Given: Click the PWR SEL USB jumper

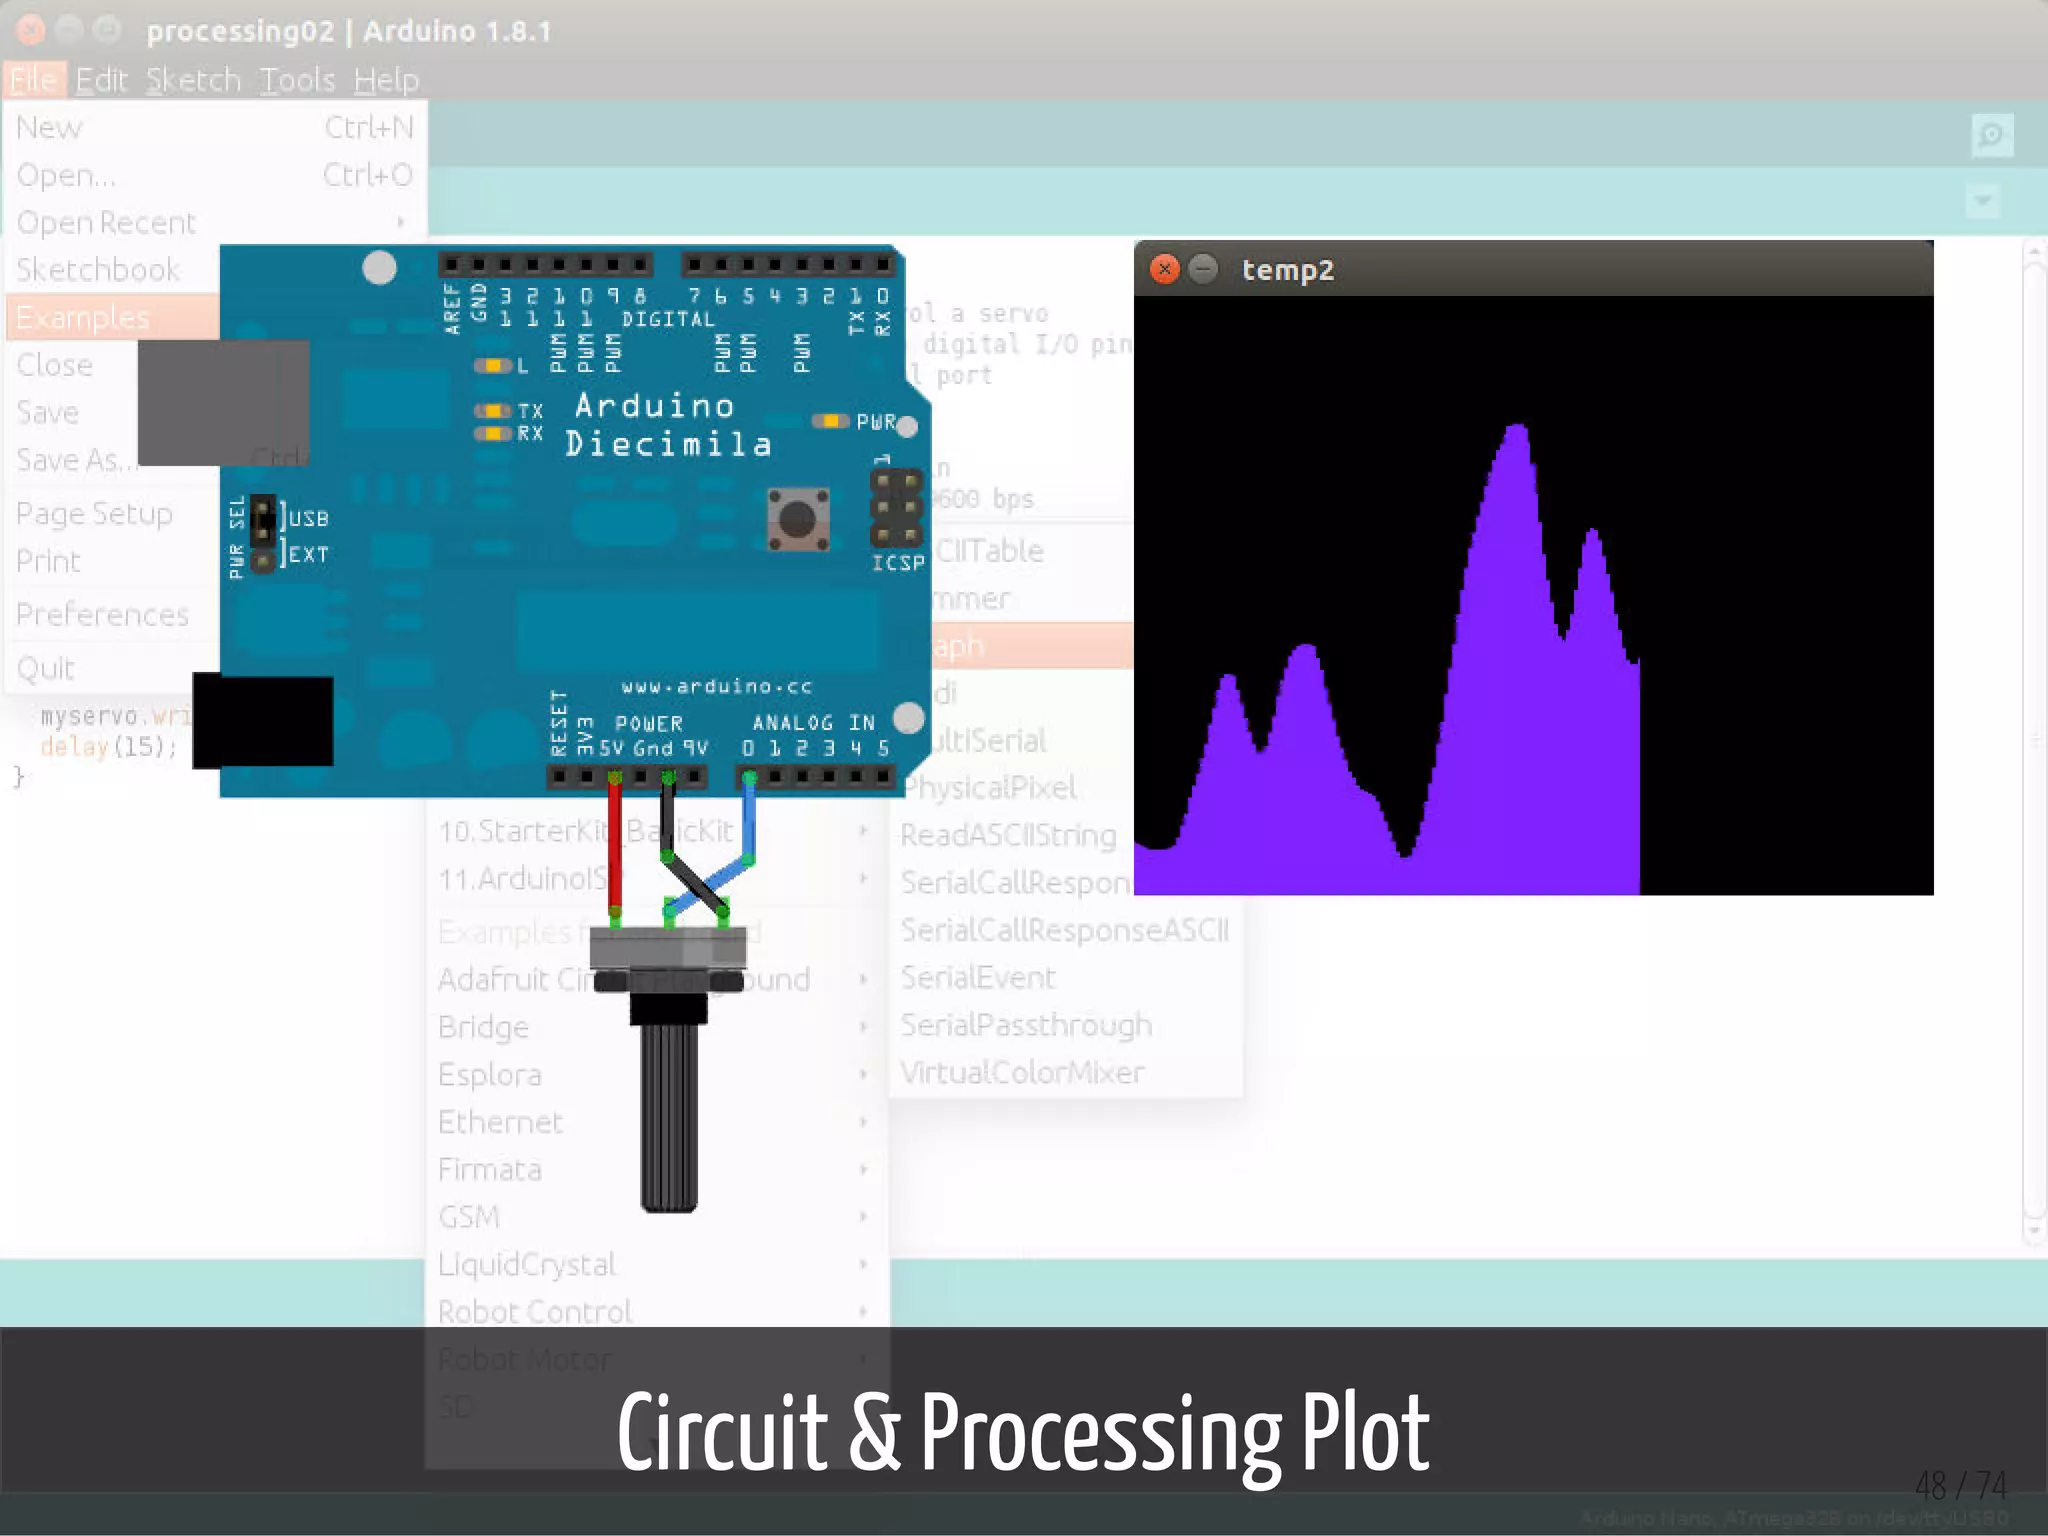Looking at the screenshot, I should [x=264, y=518].
